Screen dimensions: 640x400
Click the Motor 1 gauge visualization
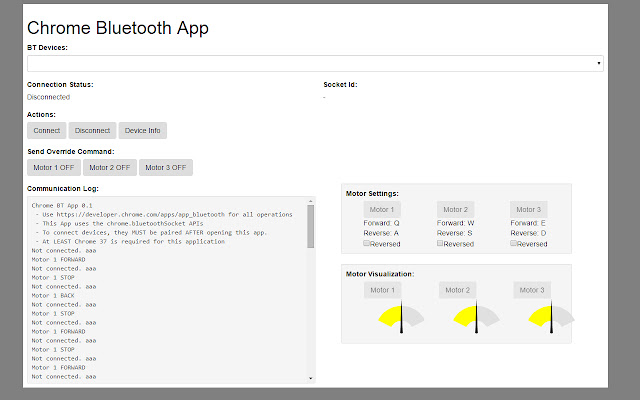[401, 317]
